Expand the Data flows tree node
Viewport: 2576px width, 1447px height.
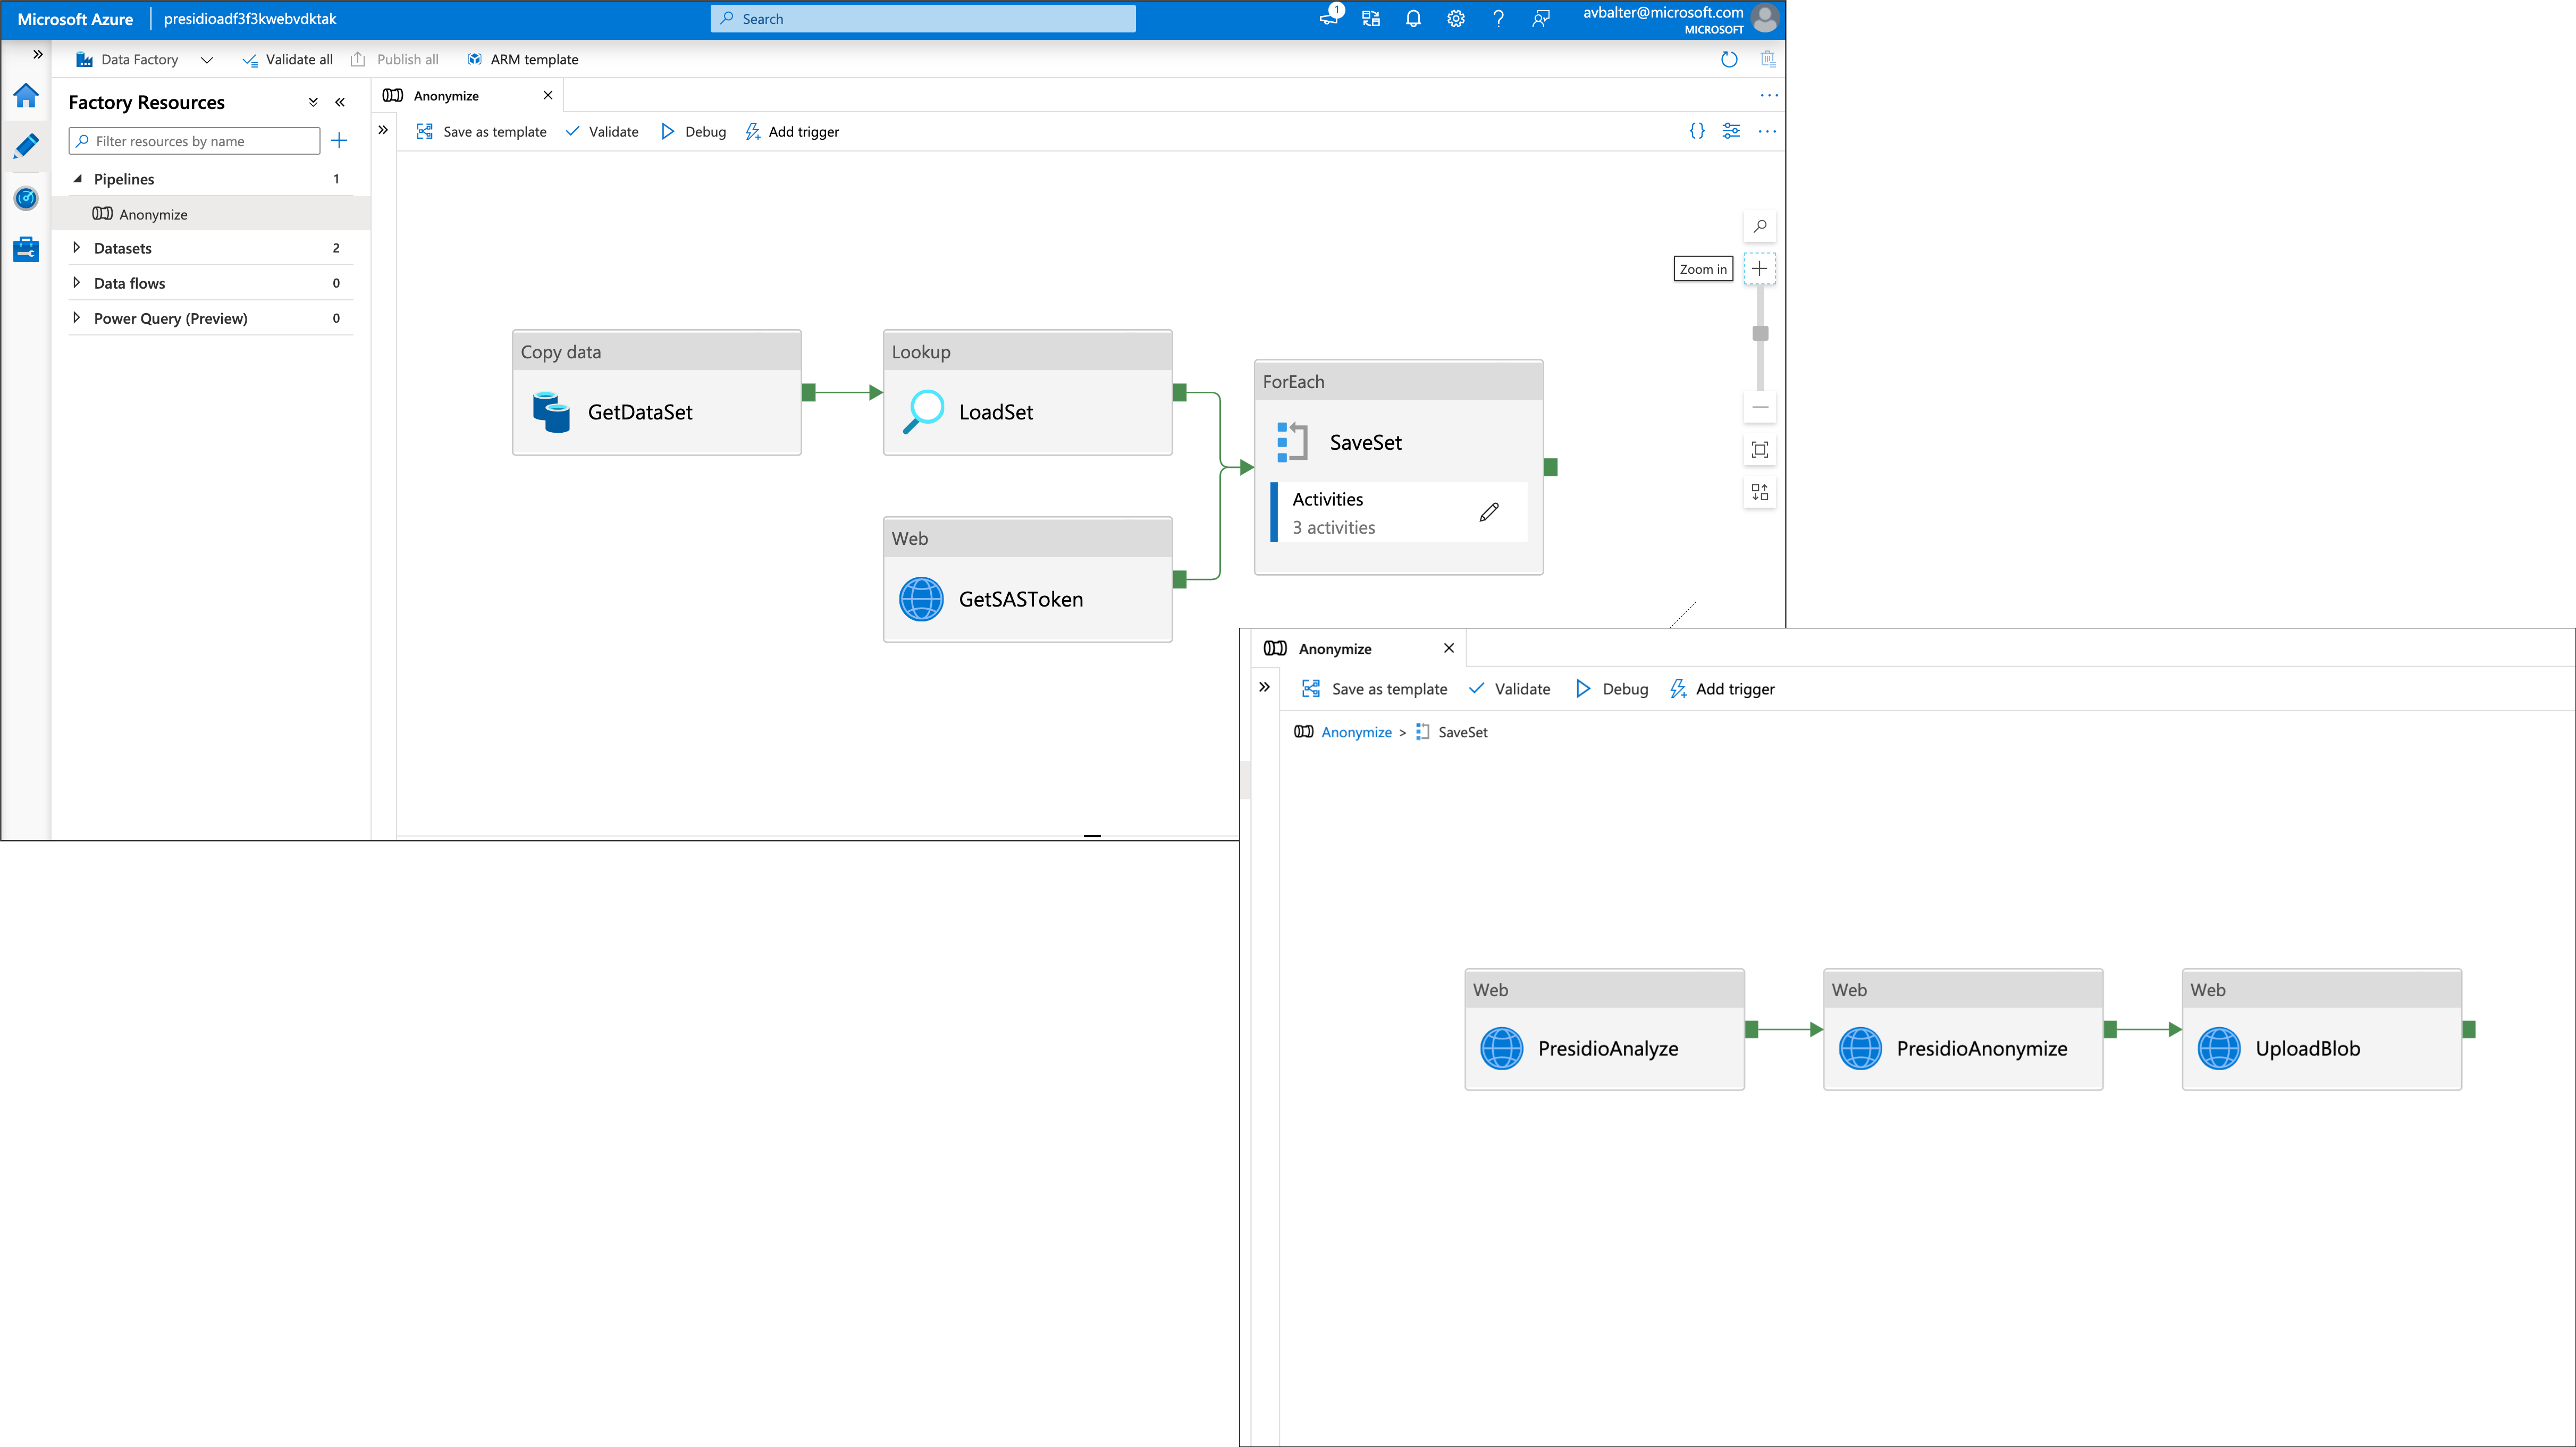pos(77,282)
